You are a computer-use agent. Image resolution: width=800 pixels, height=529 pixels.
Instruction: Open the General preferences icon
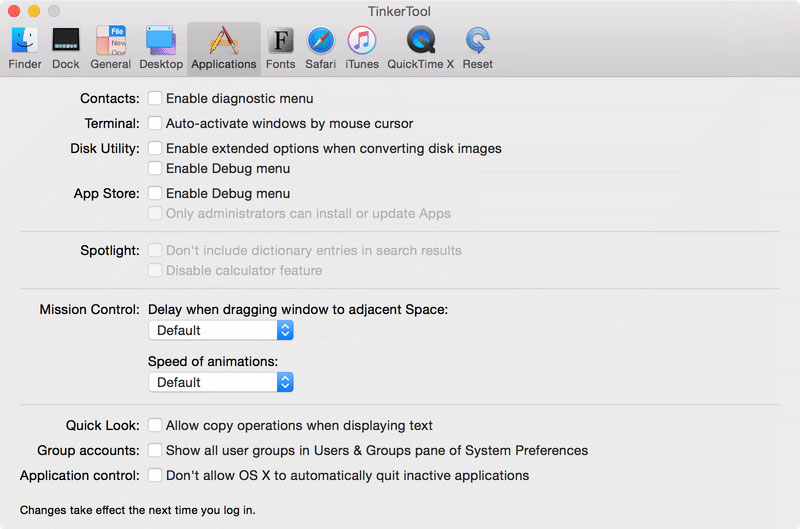point(110,41)
